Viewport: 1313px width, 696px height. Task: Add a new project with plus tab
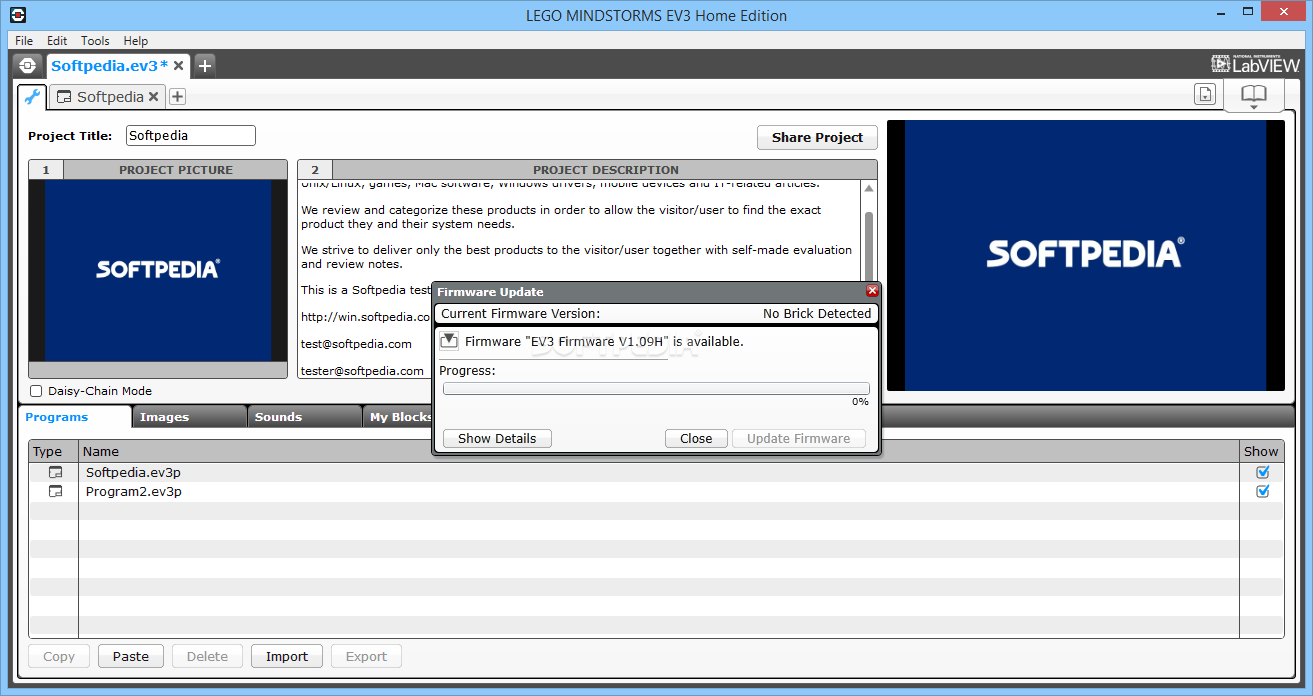(205, 66)
